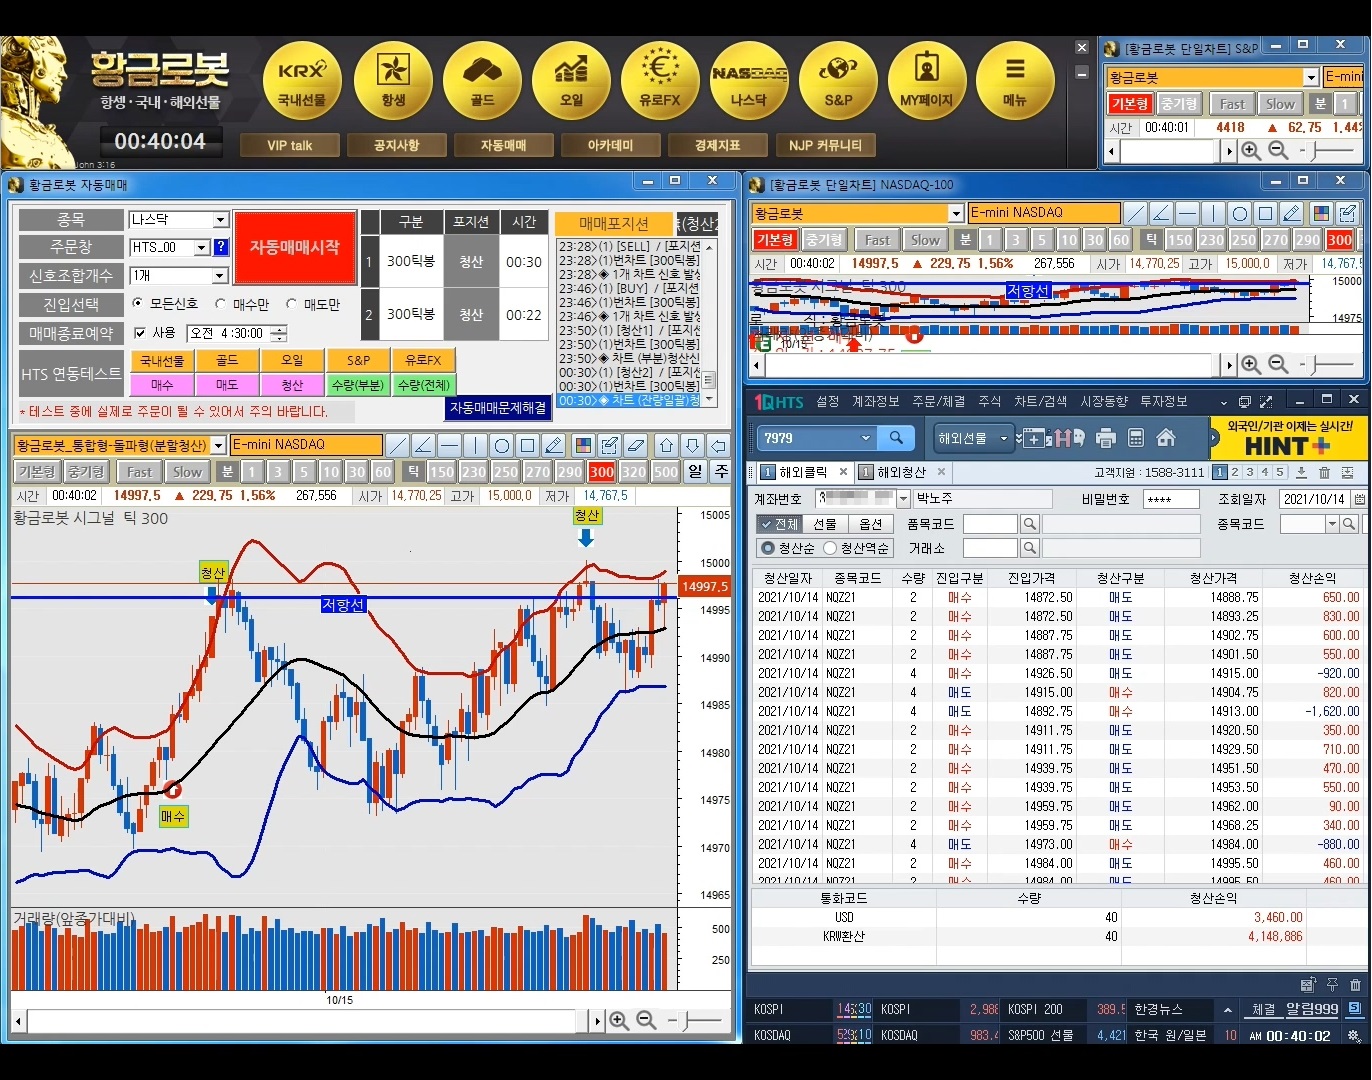Screen dimensions: 1372x1080
Task: Open the 유로FX gold button
Action: pos(660,83)
